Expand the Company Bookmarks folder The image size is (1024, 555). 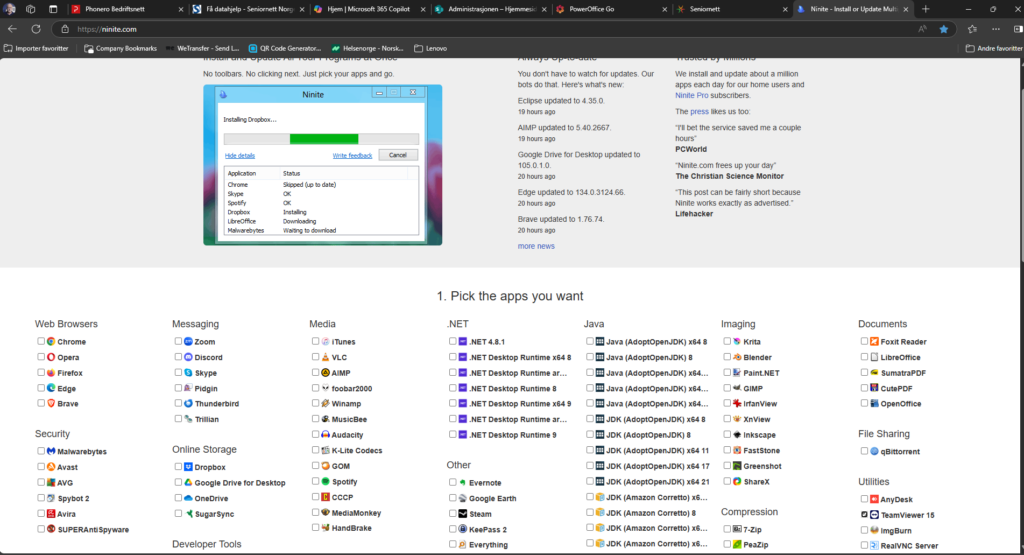click(120, 48)
